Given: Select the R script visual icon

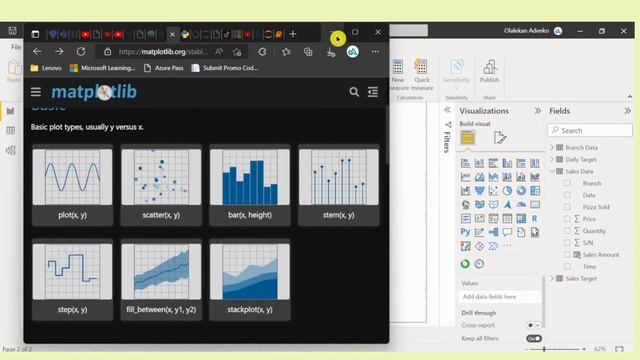Looking at the screenshot, I should pyautogui.click(x=534, y=219).
